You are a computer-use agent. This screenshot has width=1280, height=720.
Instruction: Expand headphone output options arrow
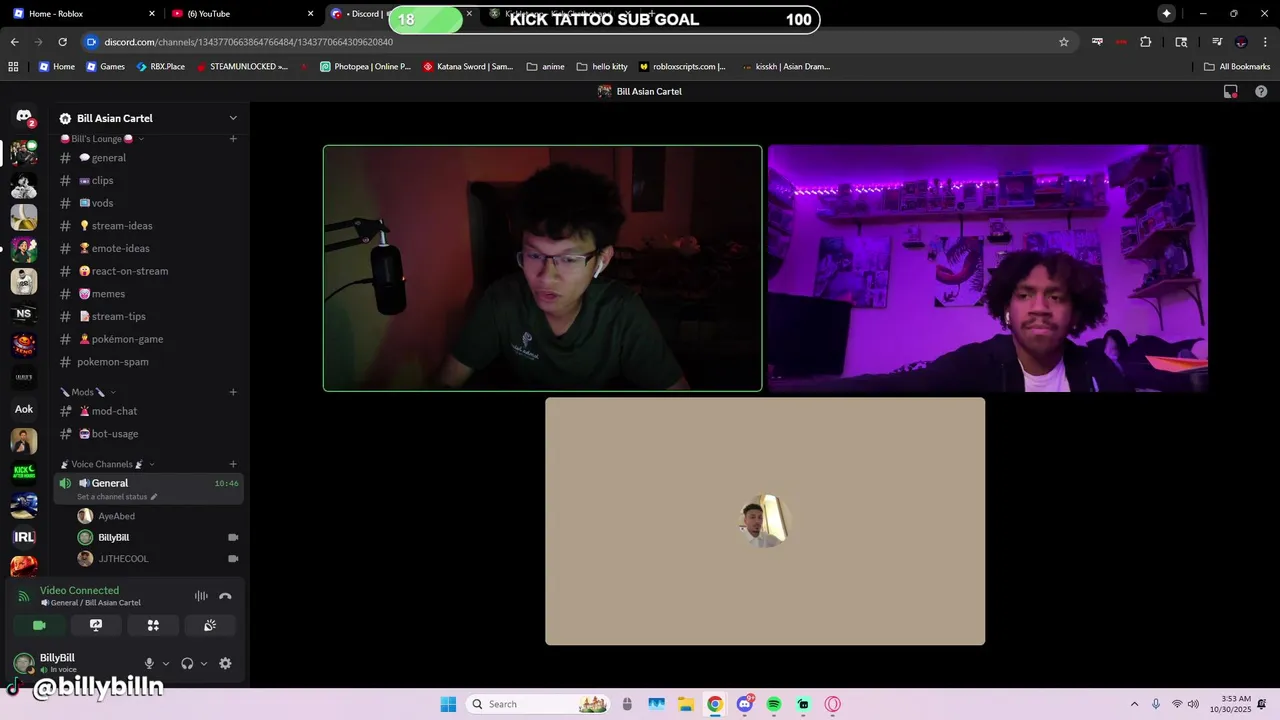tap(204, 663)
